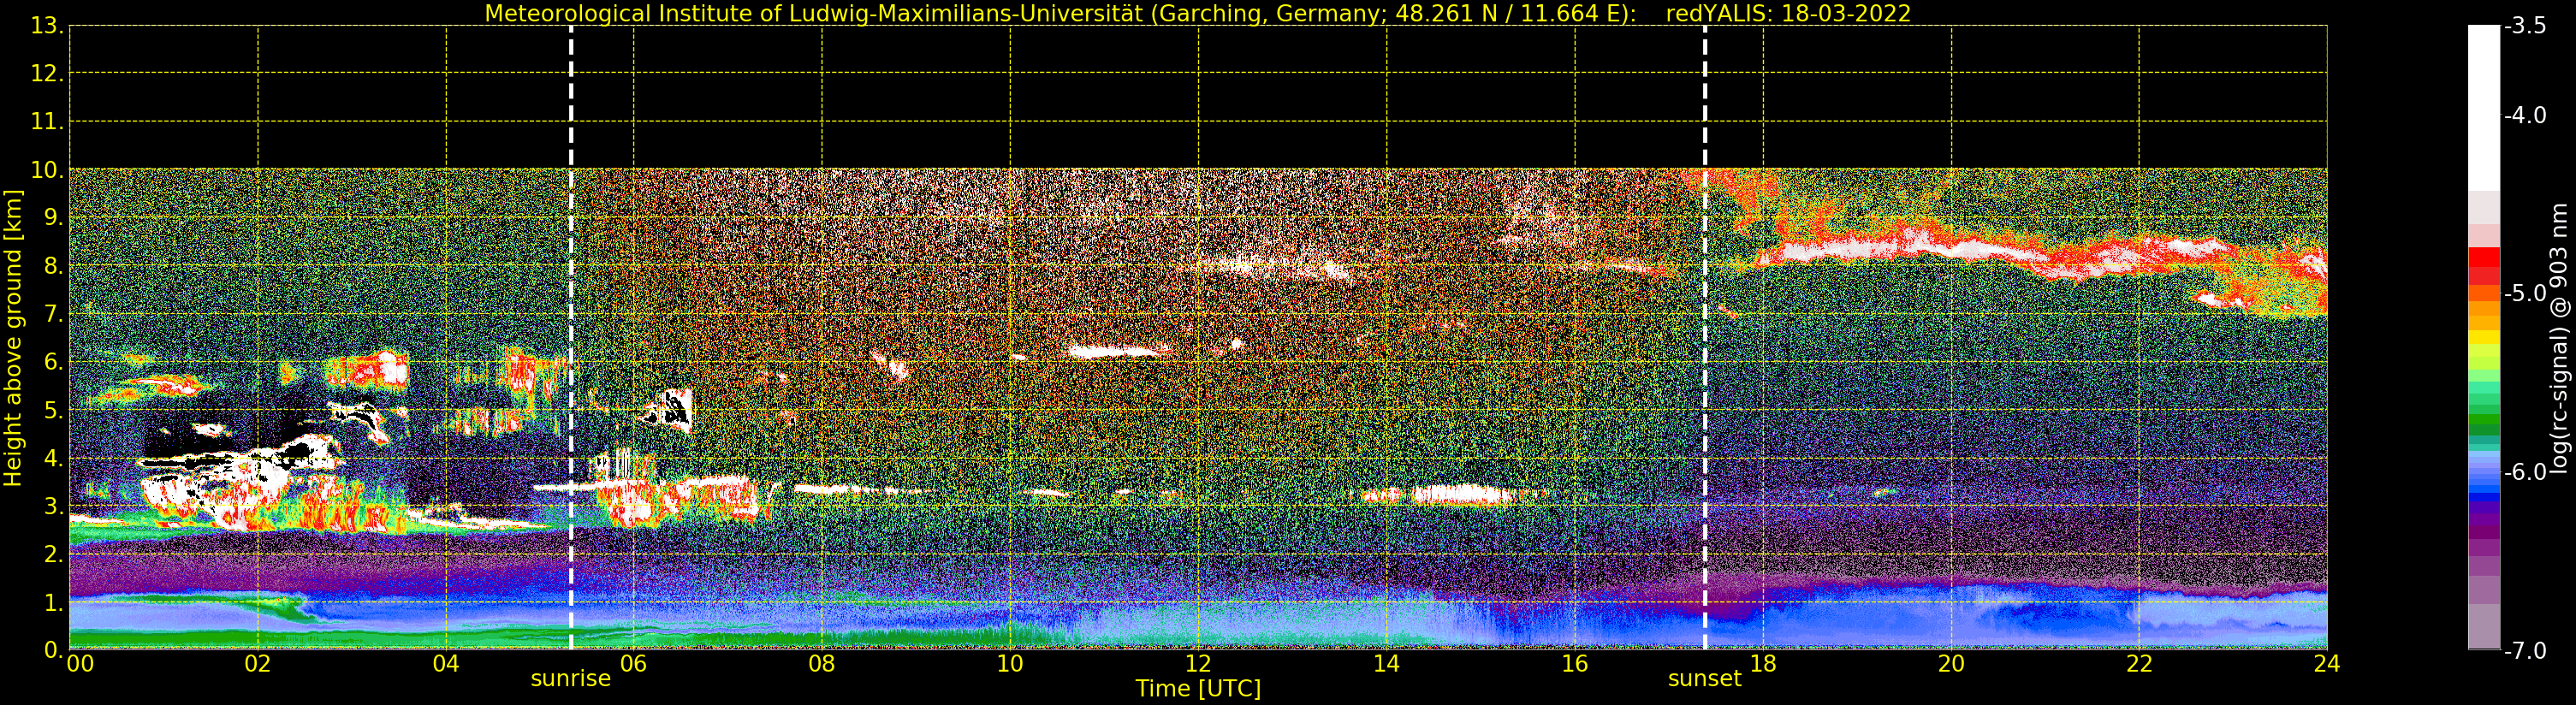This screenshot has height=705, width=2576.
Task: Click the "sunset" label below the time axis
Action: point(1704,679)
